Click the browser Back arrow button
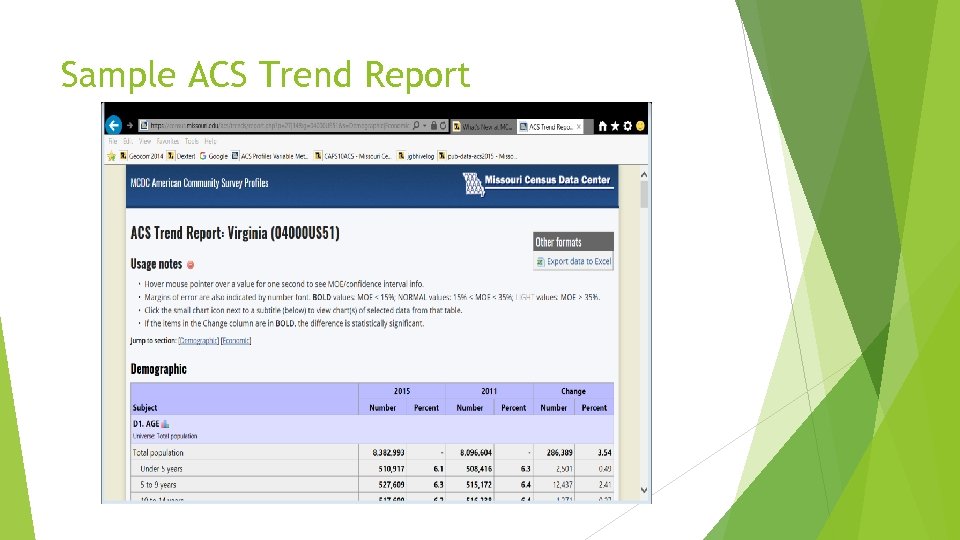Screen dimensions: 960x540 coord(114,125)
